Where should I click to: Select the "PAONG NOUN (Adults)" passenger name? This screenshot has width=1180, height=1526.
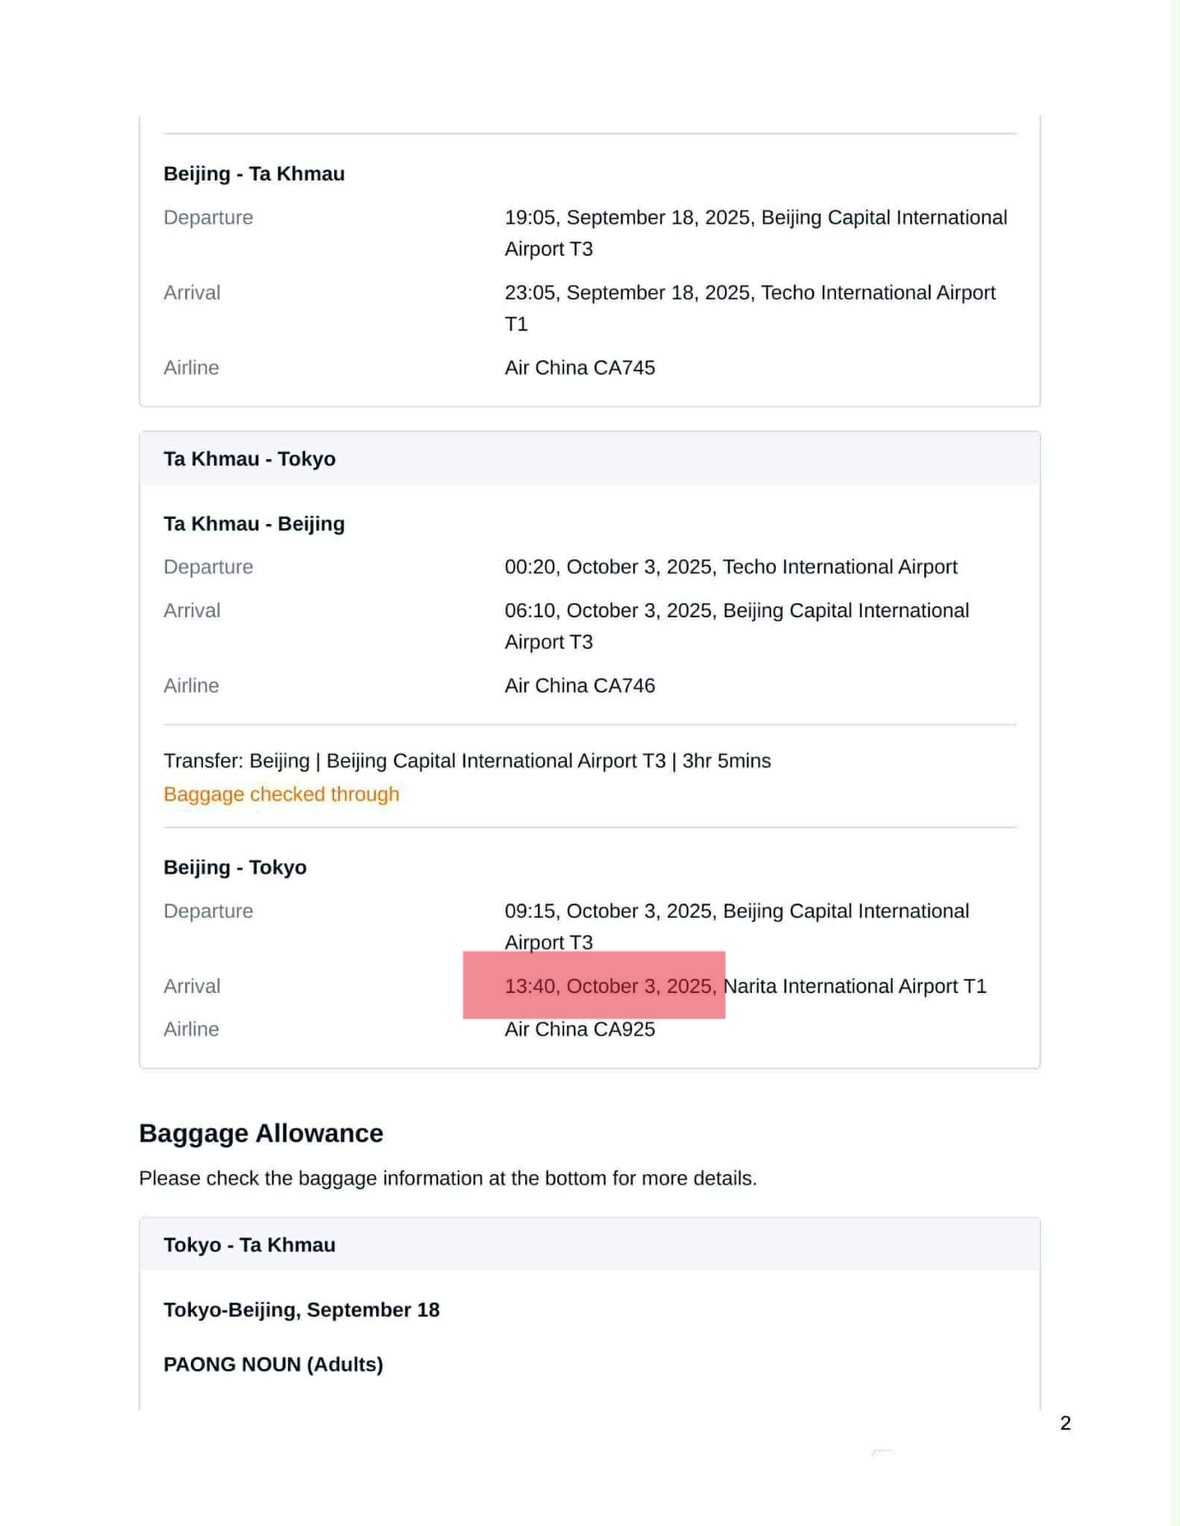coord(273,1365)
